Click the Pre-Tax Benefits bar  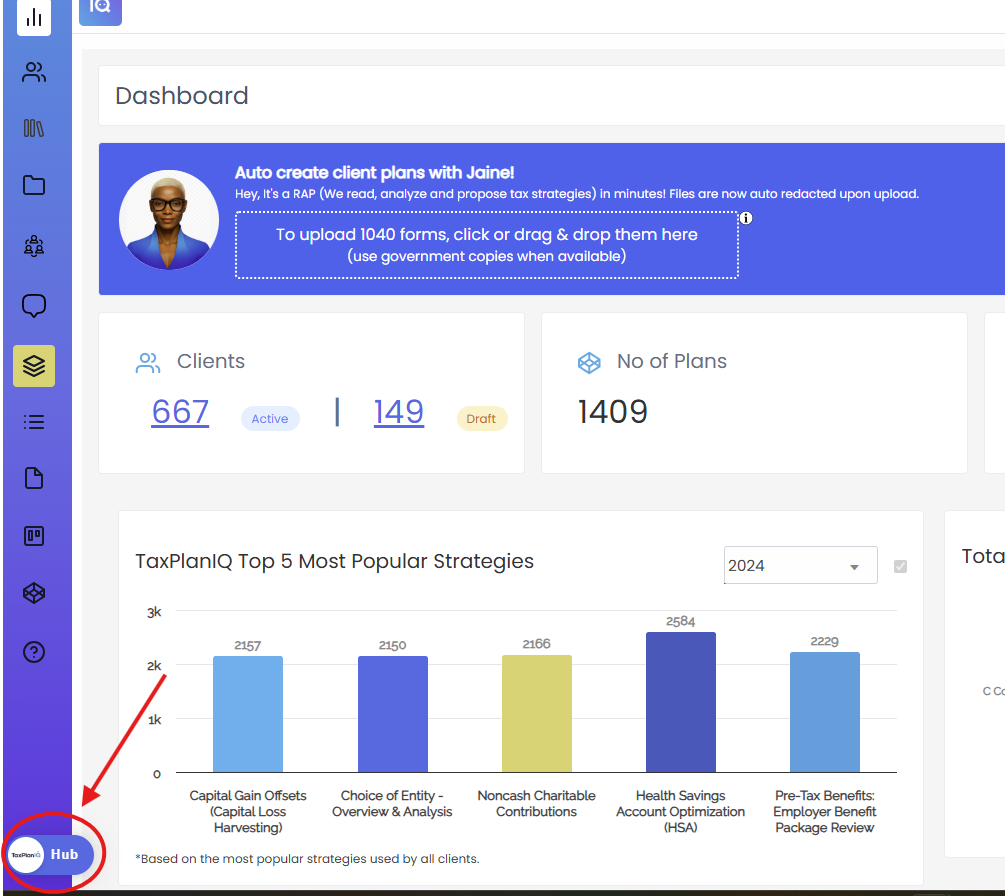825,712
